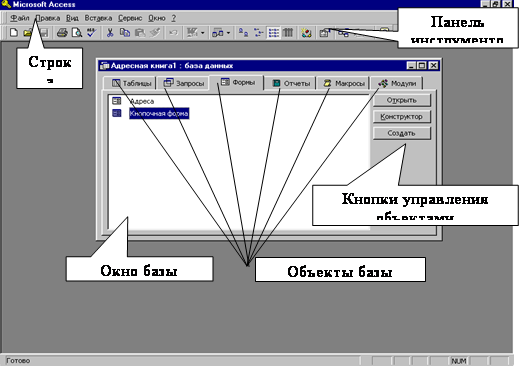Image resolution: width=521 pixels, height=367 pixels.
Task: Click the Конструктор button
Action: click(402, 117)
